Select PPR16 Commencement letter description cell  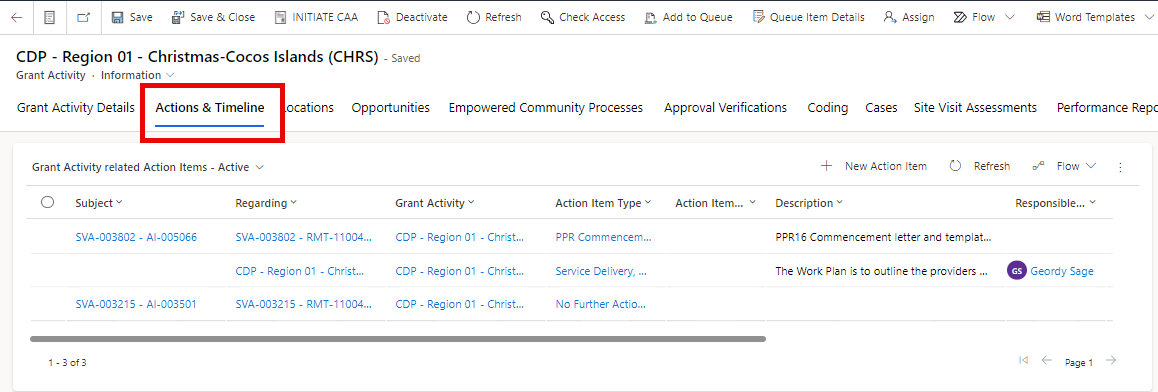click(x=883, y=237)
